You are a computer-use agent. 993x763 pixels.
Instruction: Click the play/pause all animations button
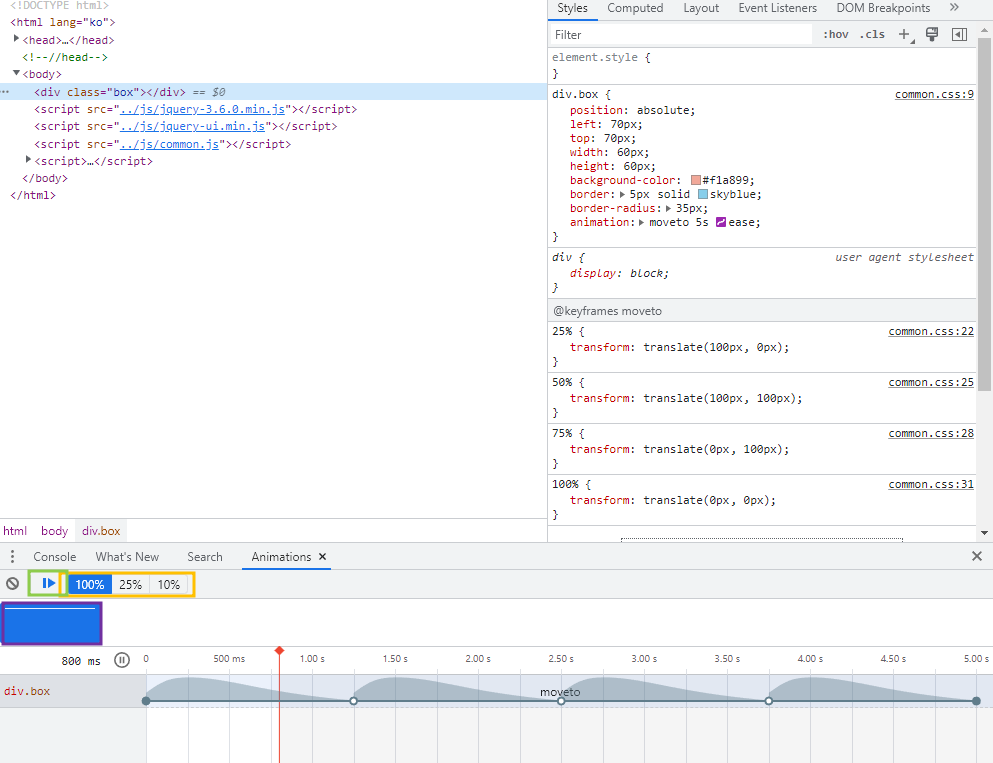click(x=48, y=583)
